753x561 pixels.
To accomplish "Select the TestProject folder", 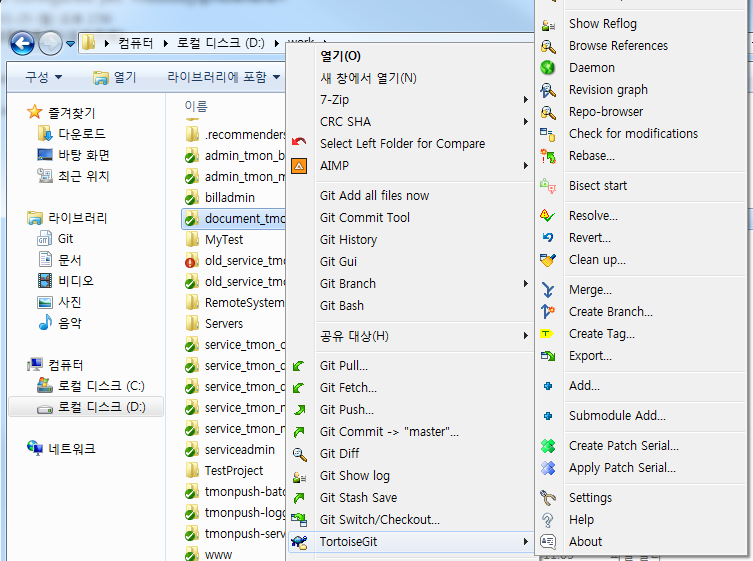I will pyautogui.click(x=224, y=470).
